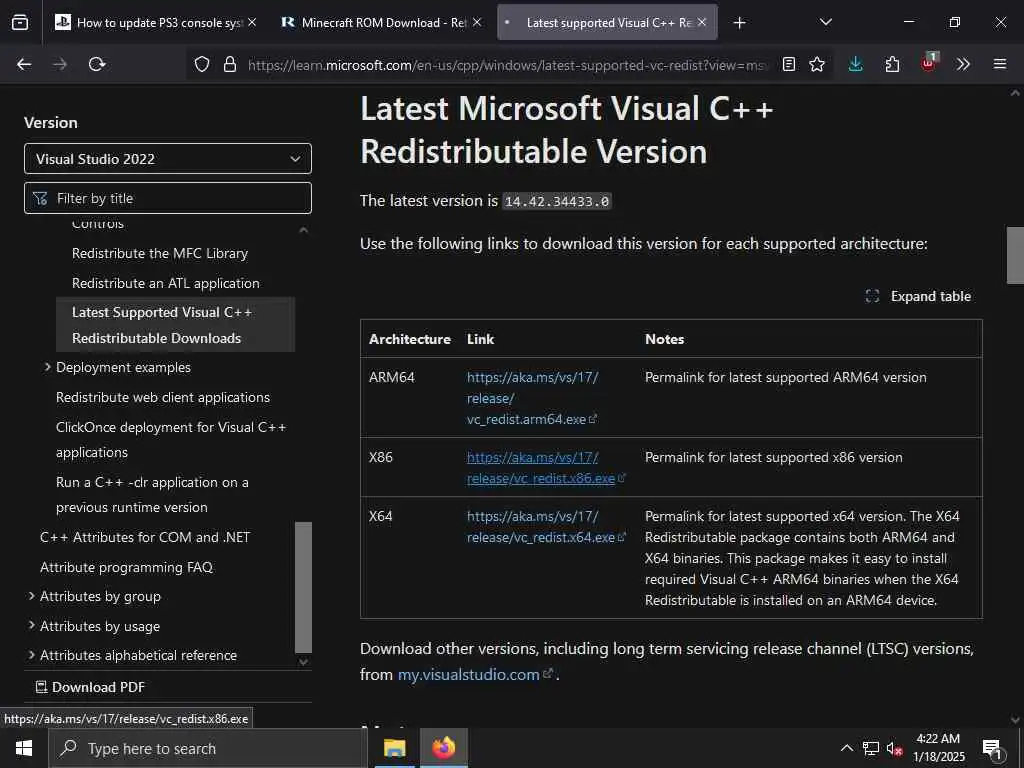Go back to previous page
This screenshot has height=768, width=1024.
tap(24, 64)
